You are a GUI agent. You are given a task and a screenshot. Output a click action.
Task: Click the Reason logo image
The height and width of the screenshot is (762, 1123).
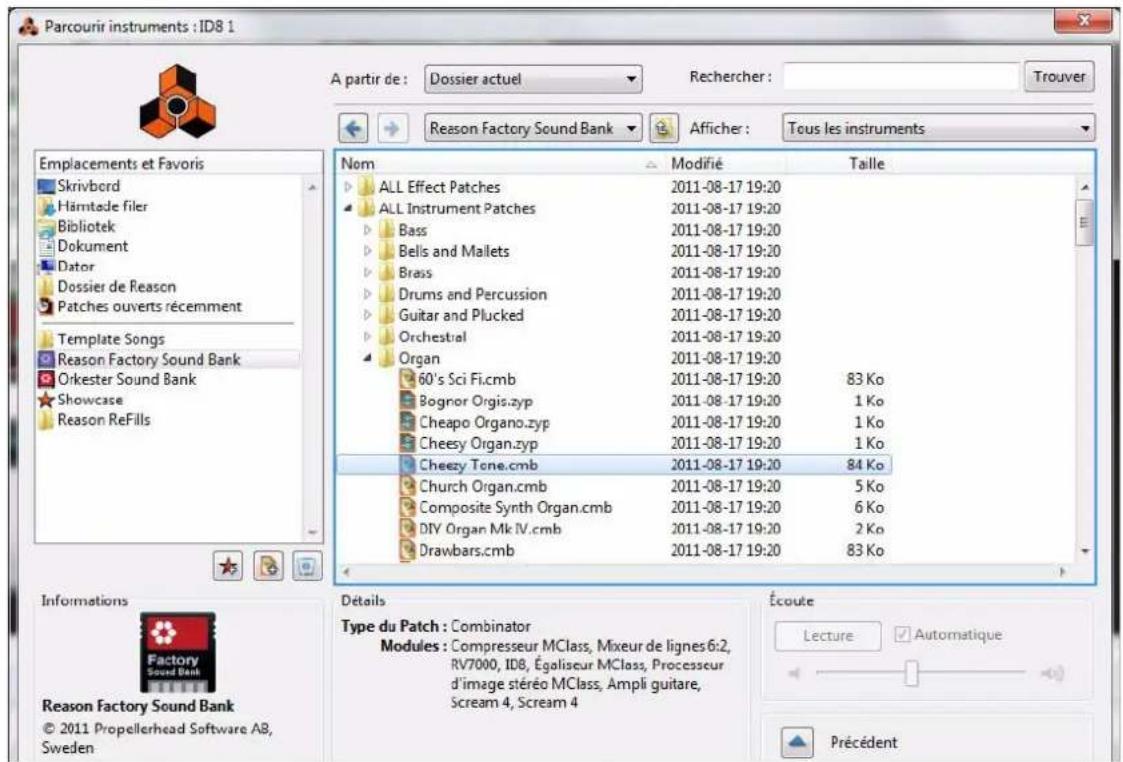pos(178,101)
